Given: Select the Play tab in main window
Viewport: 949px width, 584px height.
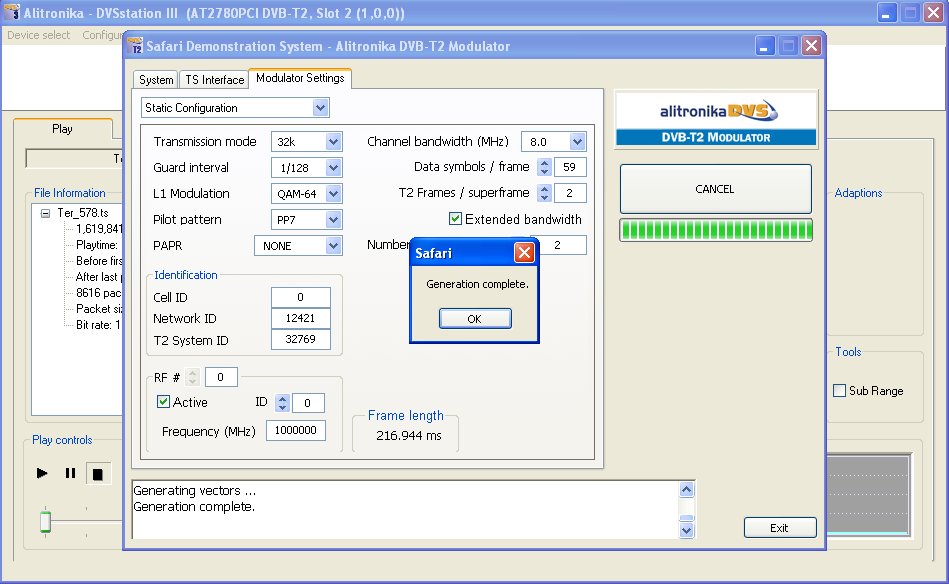Looking at the screenshot, I should point(62,129).
